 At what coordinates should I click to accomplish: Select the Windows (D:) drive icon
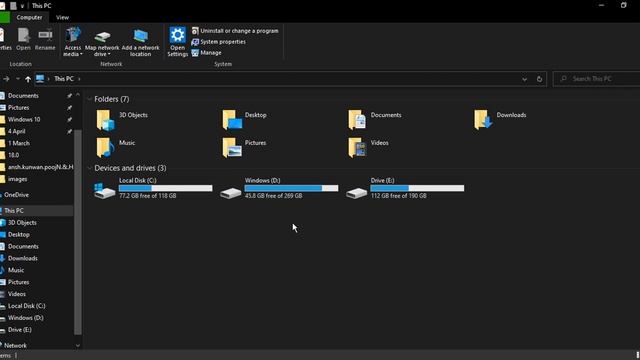(x=231, y=193)
